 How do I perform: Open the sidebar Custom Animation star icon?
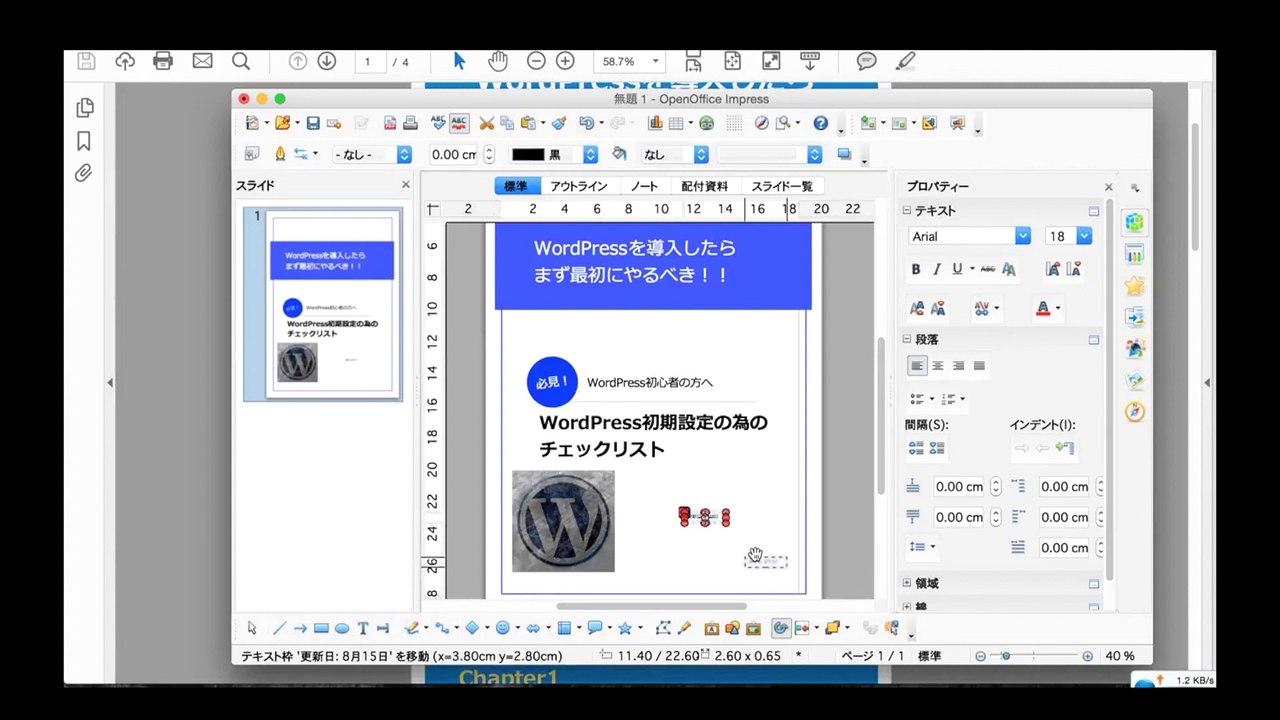[x=1134, y=286]
